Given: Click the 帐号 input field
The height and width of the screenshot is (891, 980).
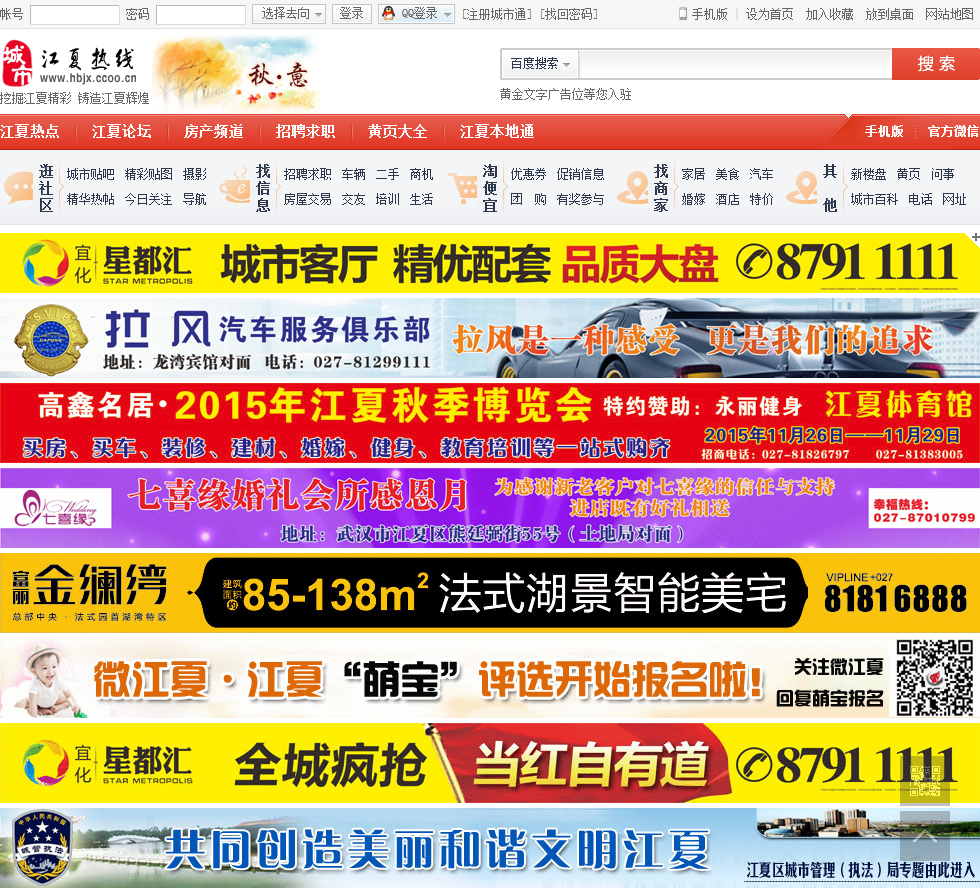Looking at the screenshot, I should (74, 14).
